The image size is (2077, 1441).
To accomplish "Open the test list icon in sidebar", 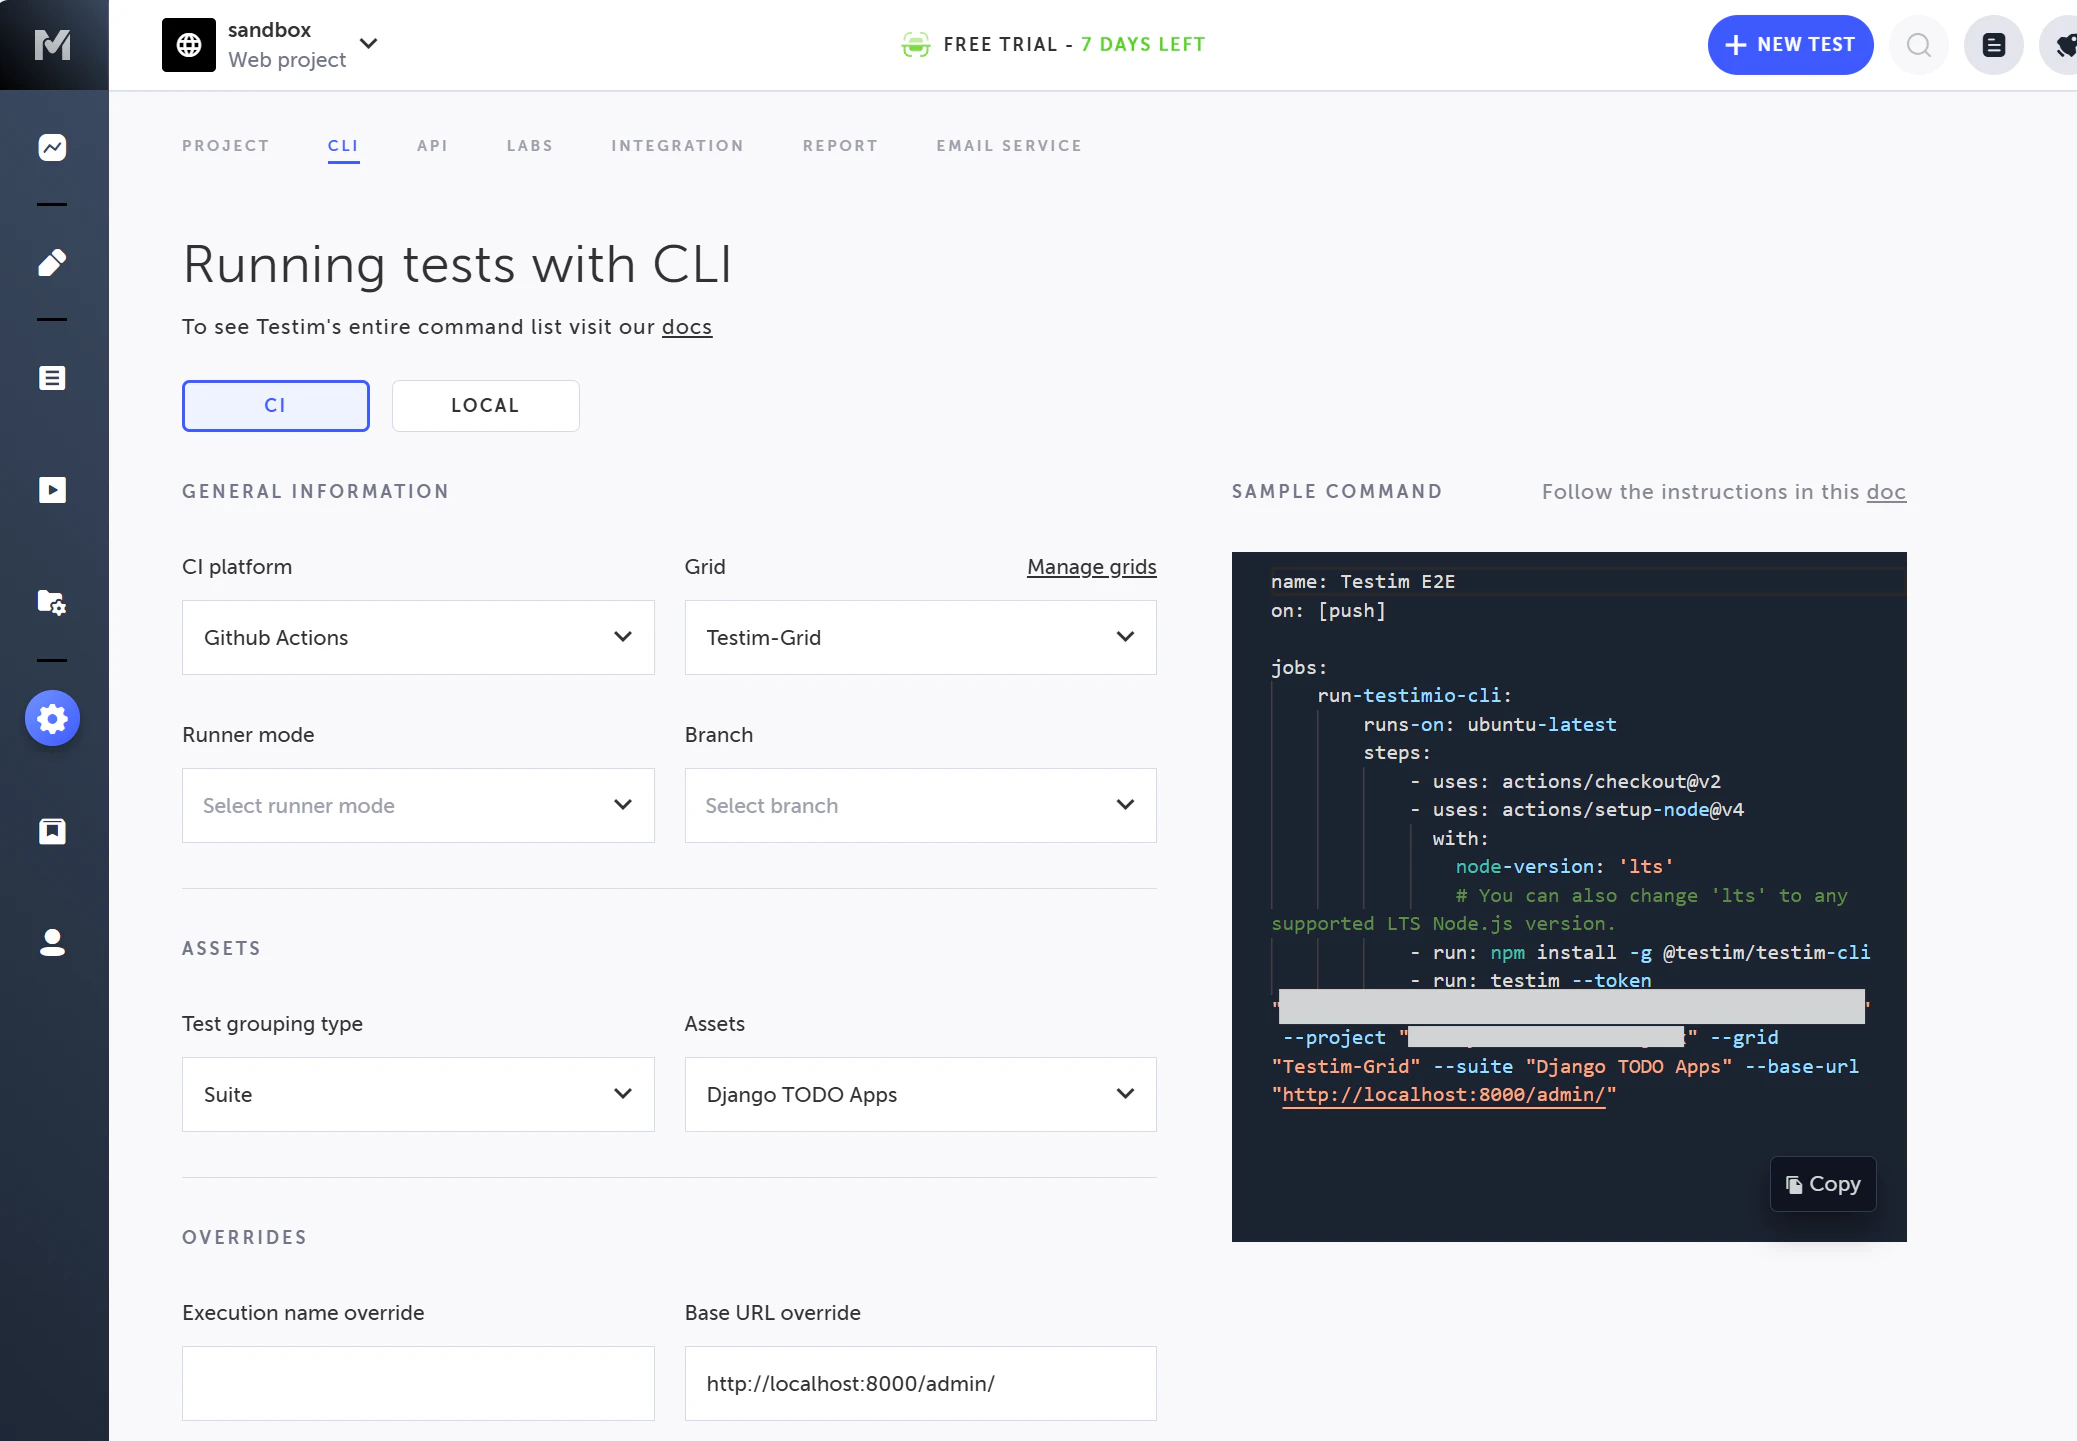I will (52, 378).
